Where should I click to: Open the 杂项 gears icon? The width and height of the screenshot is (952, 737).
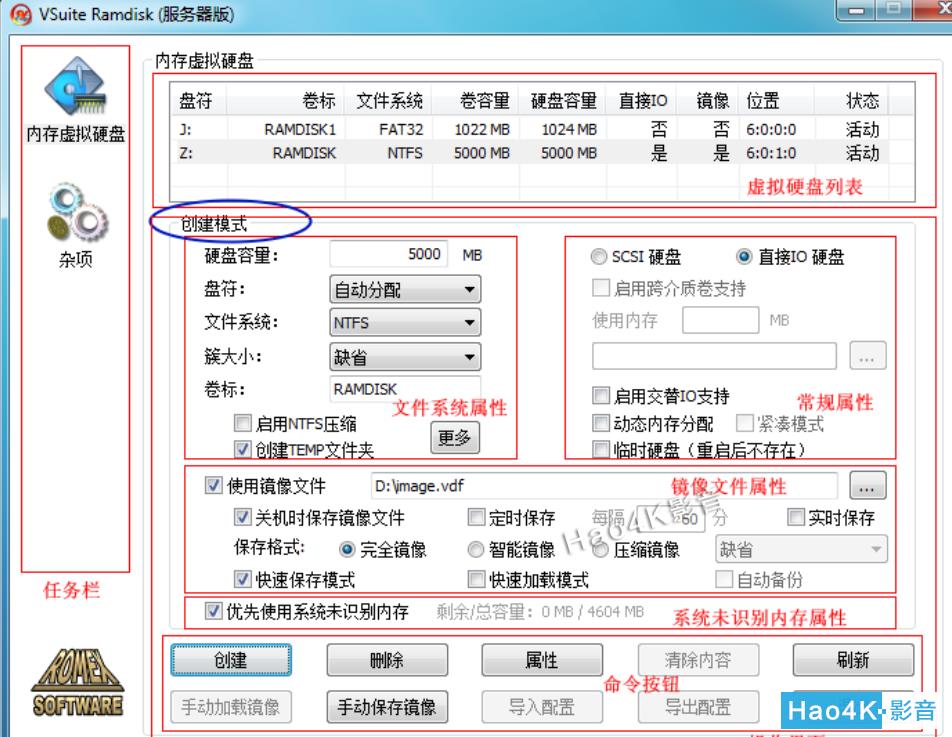(76, 226)
